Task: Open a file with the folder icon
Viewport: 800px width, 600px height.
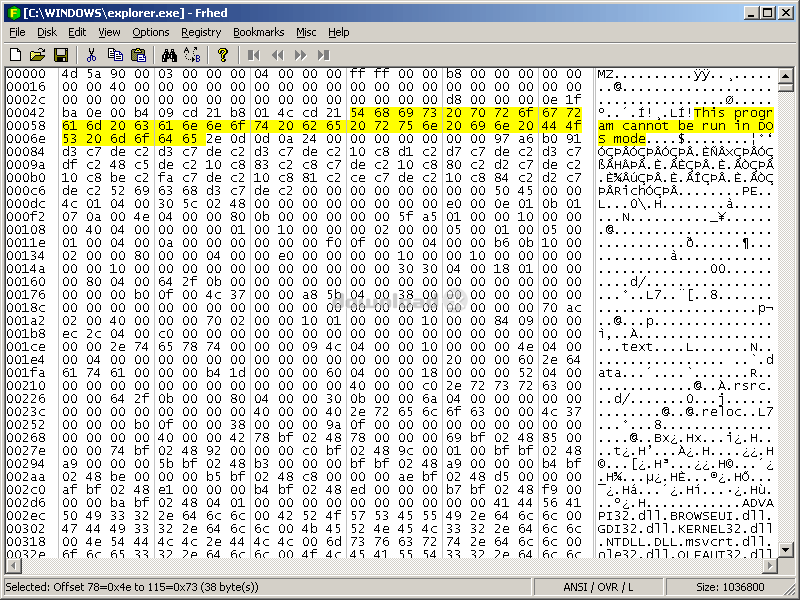Action: coord(37,55)
